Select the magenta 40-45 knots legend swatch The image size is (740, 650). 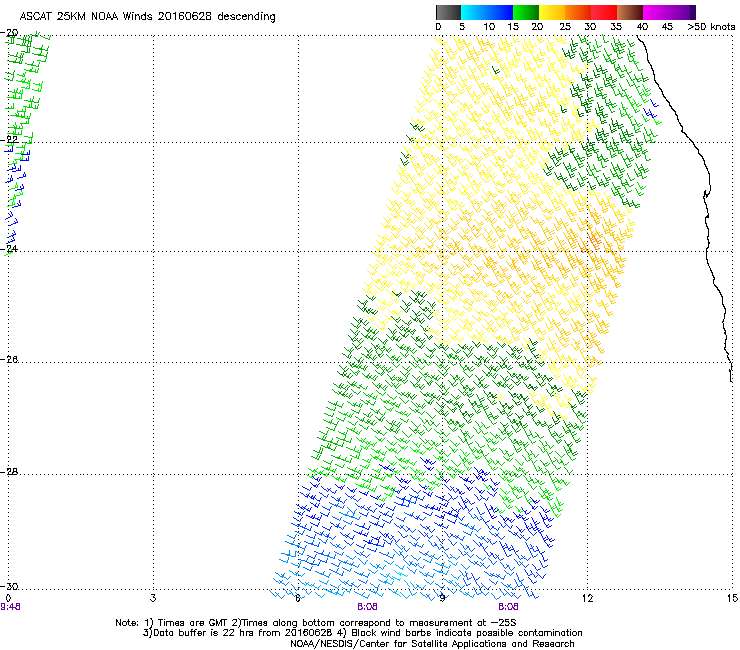tap(656, 12)
